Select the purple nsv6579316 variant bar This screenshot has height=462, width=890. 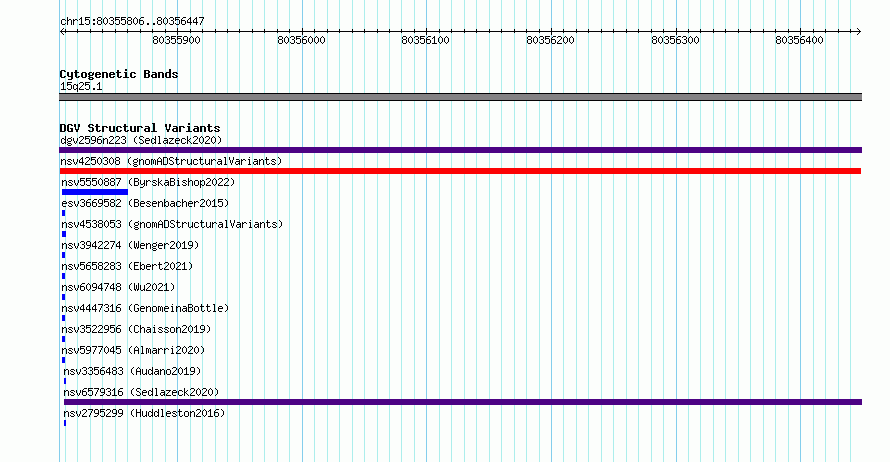click(x=463, y=402)
